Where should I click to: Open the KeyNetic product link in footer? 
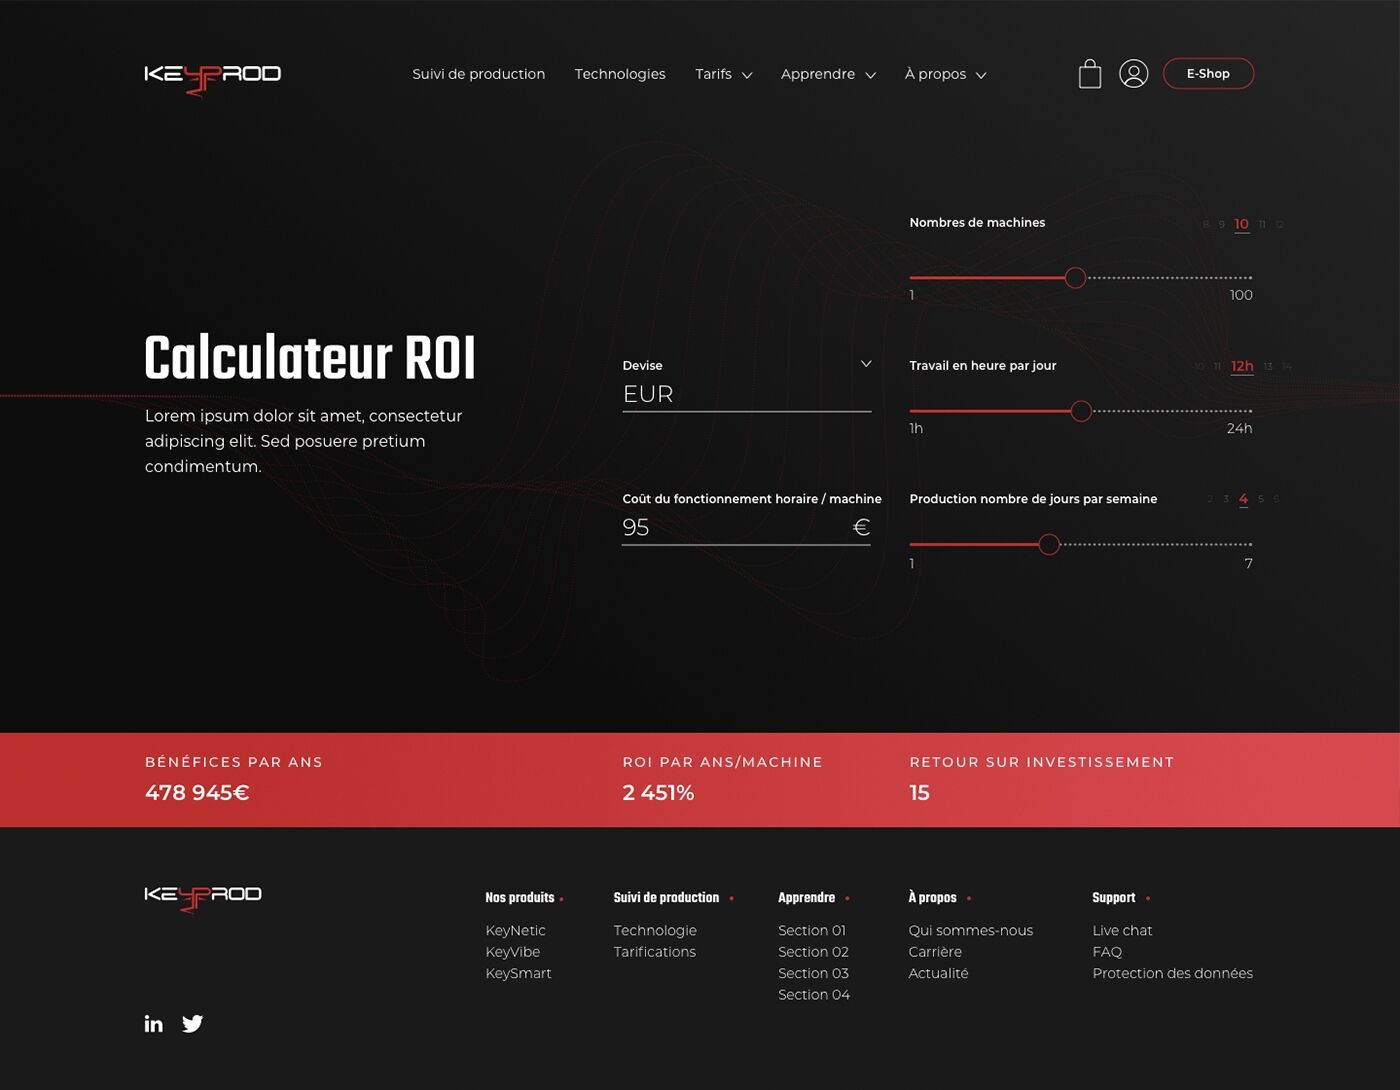515,930
